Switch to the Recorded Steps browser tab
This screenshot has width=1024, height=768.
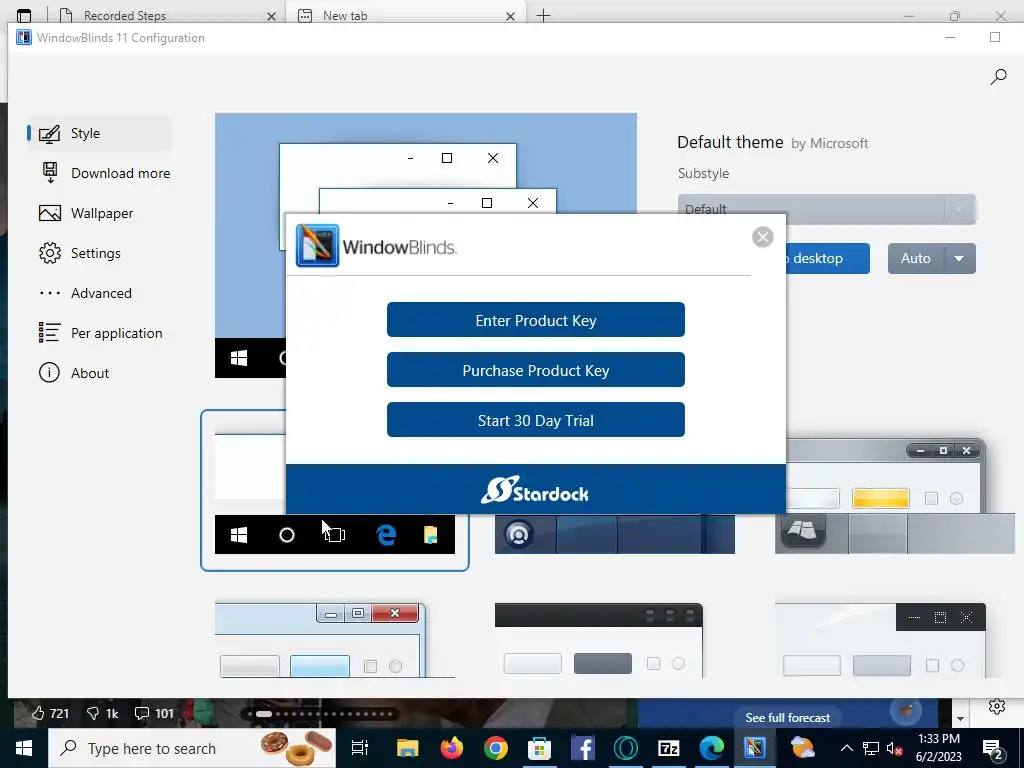coord(167,15)
